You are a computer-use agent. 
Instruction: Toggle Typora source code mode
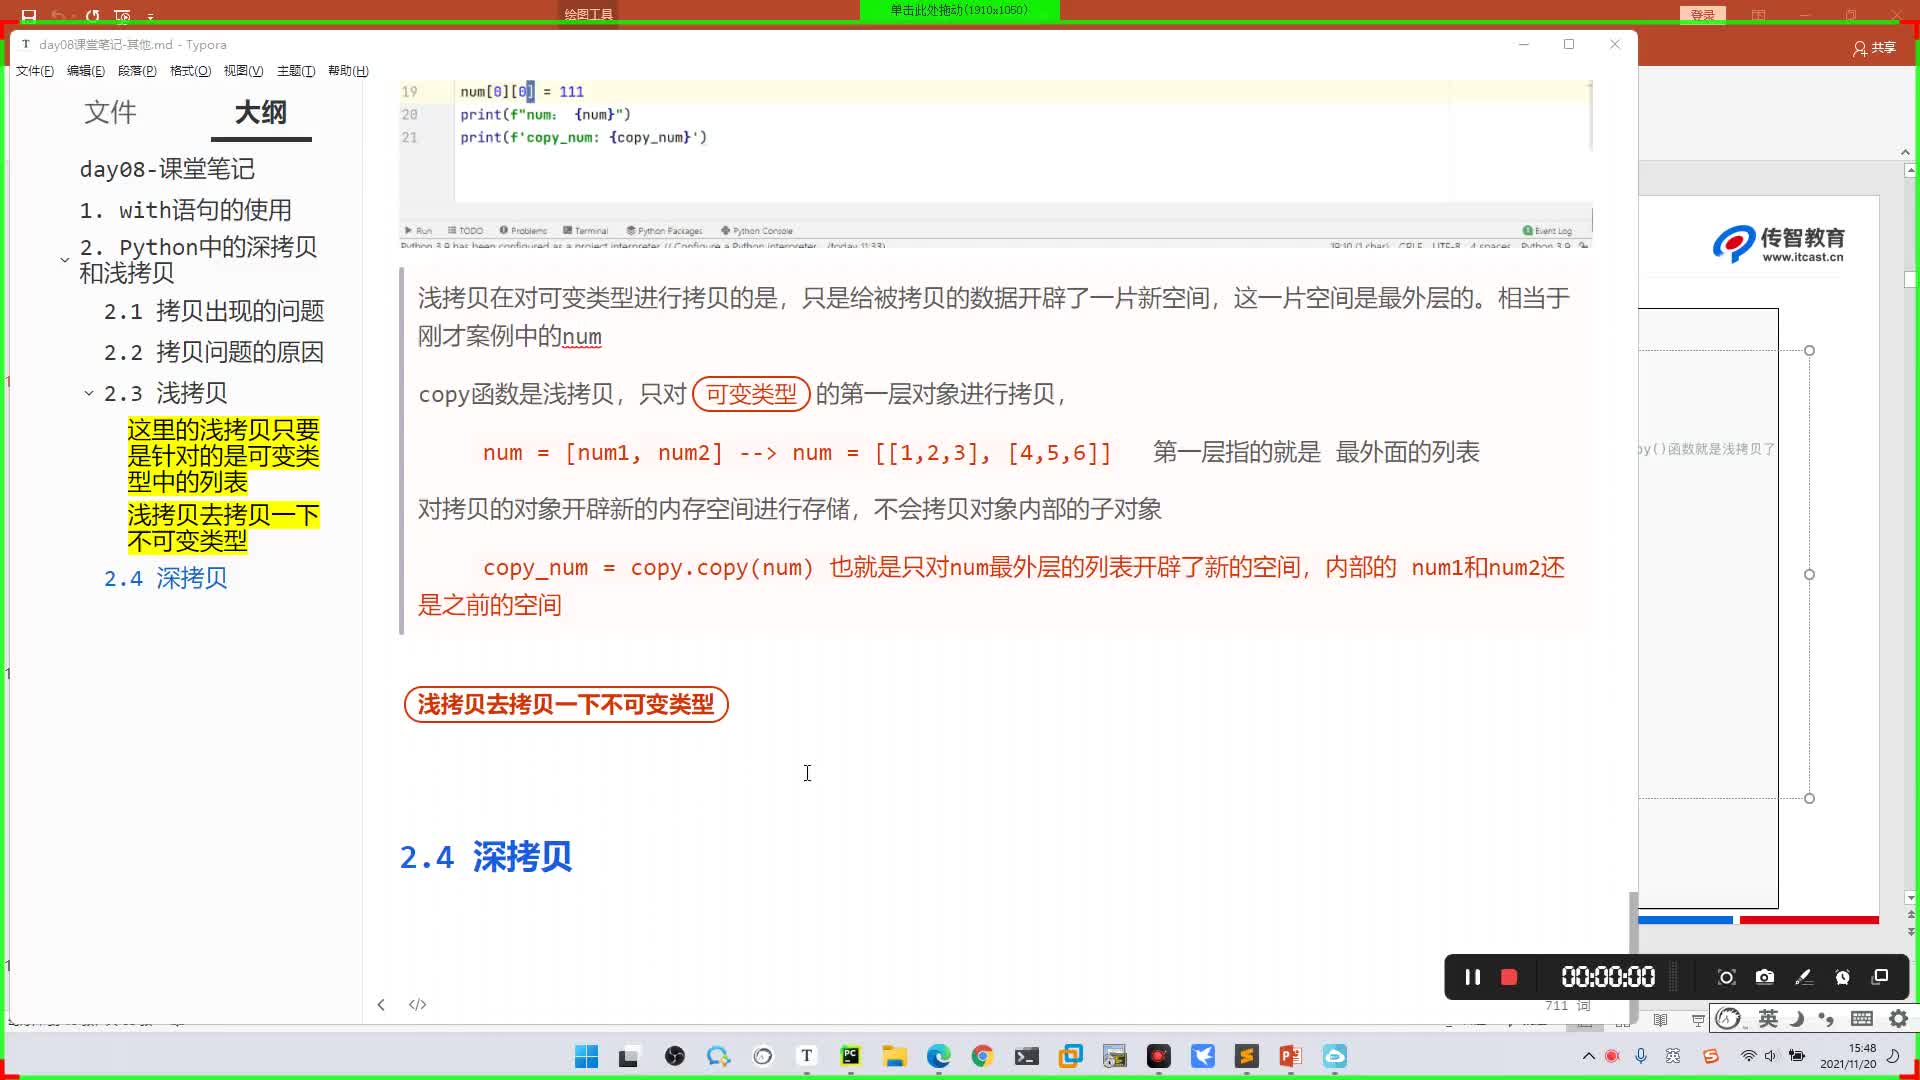[x=418, y=1004]
